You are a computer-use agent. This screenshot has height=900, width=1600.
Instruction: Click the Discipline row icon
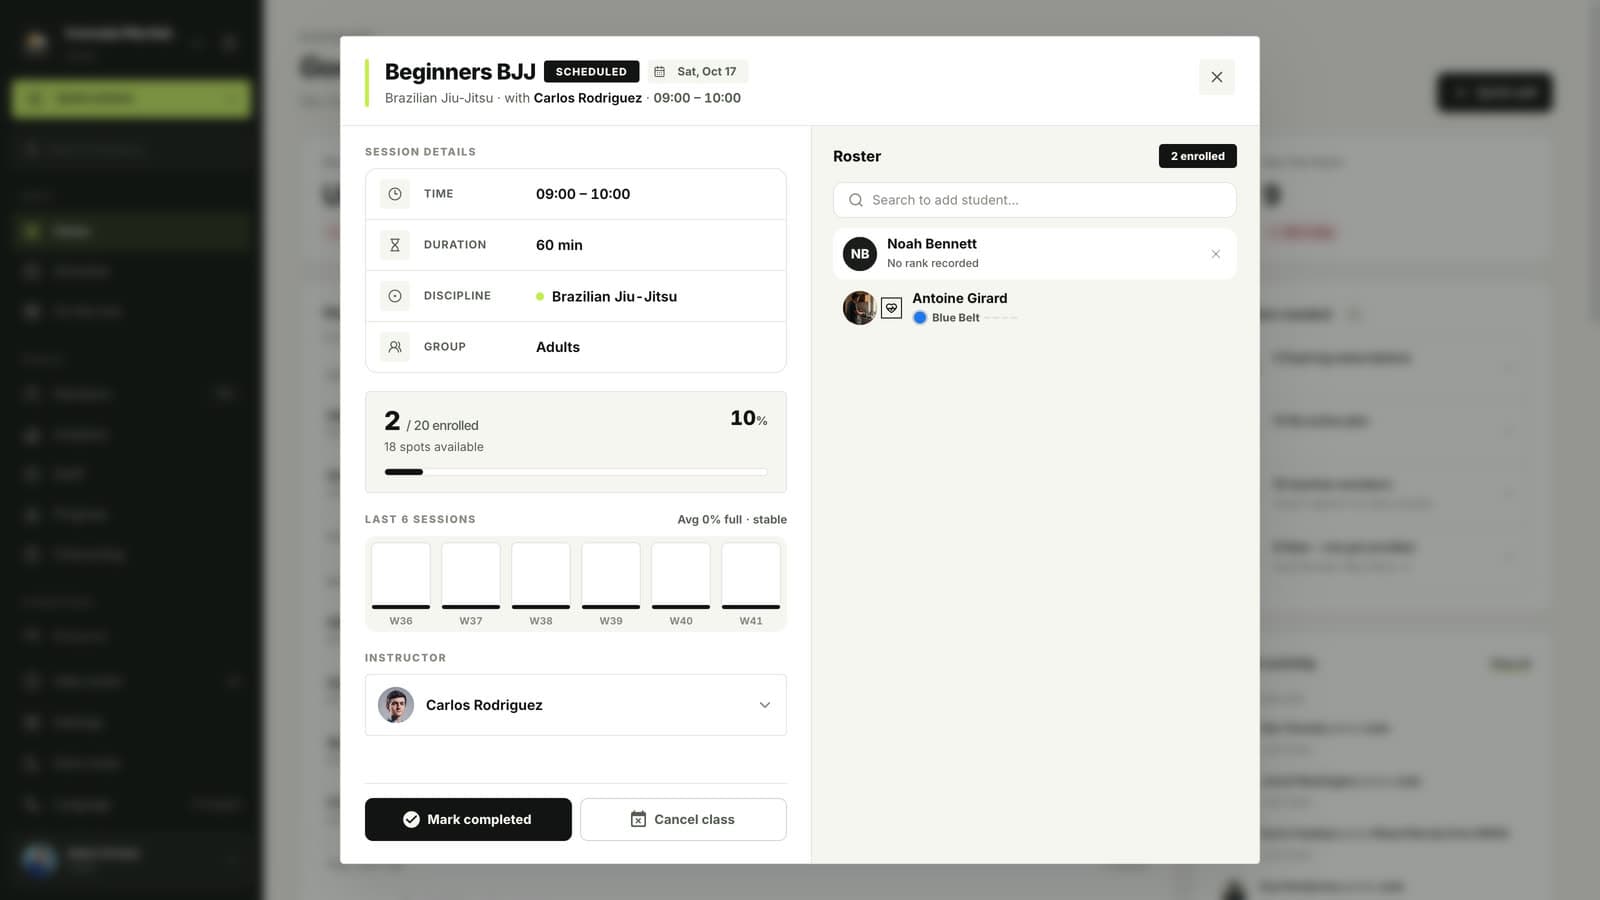(x=395, y=296)
